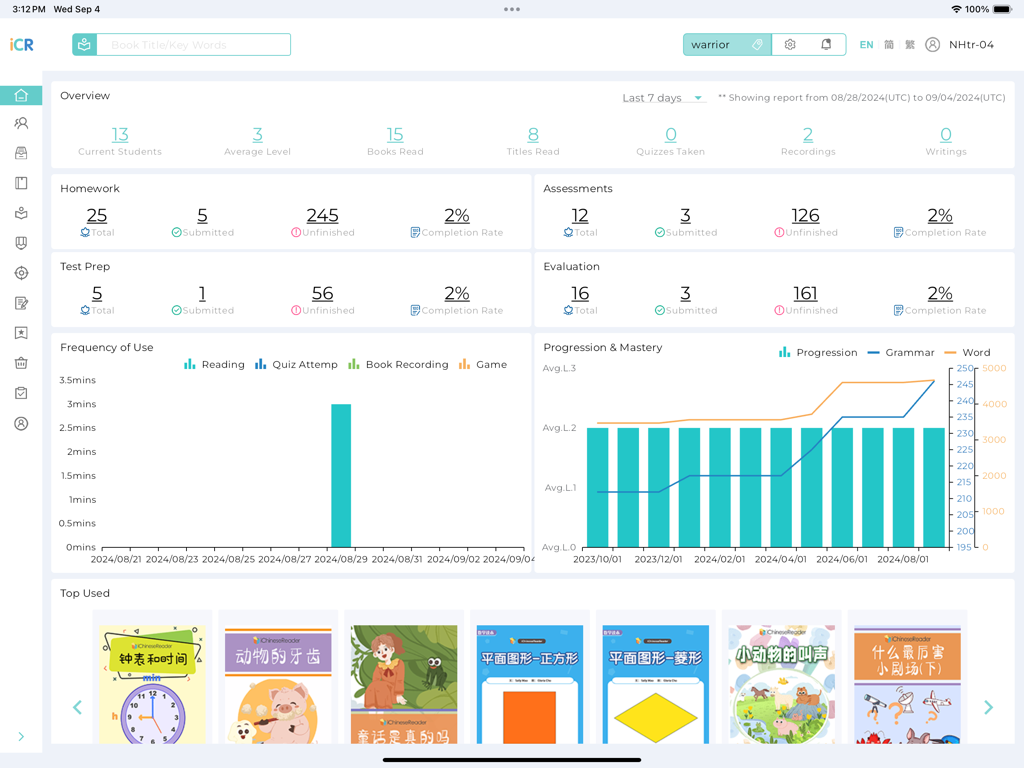Image resolution: width=1024 pixels, height=768 pixels.
Task: Click the notification bell icon near warrior tag
Action: pos(825,44)
